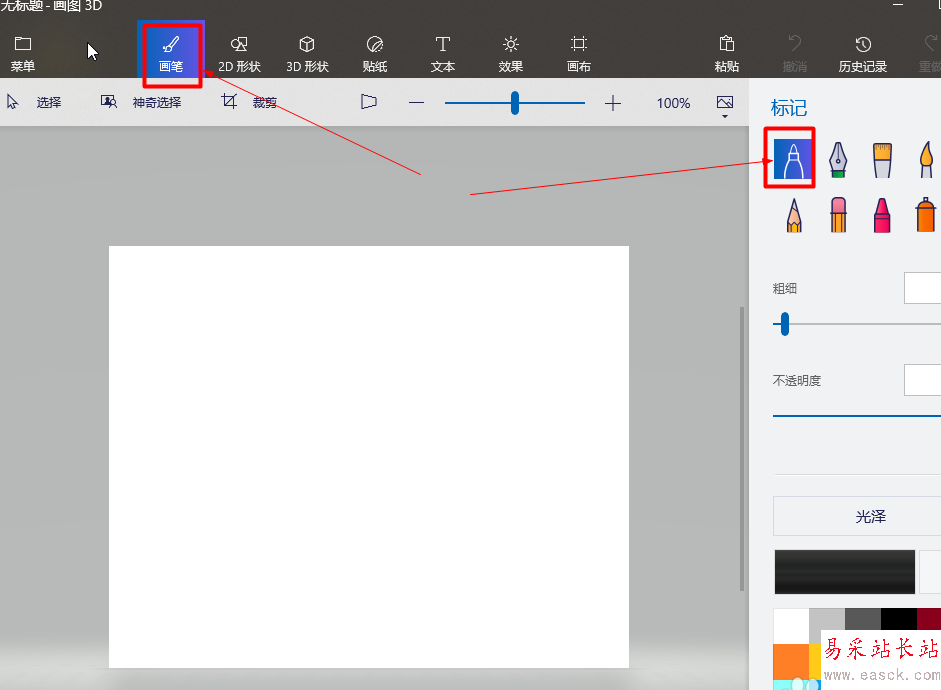Click the 粗细 thickness value field
The height and width of the screenshot is (690, 941).
(x=922, y=288)
